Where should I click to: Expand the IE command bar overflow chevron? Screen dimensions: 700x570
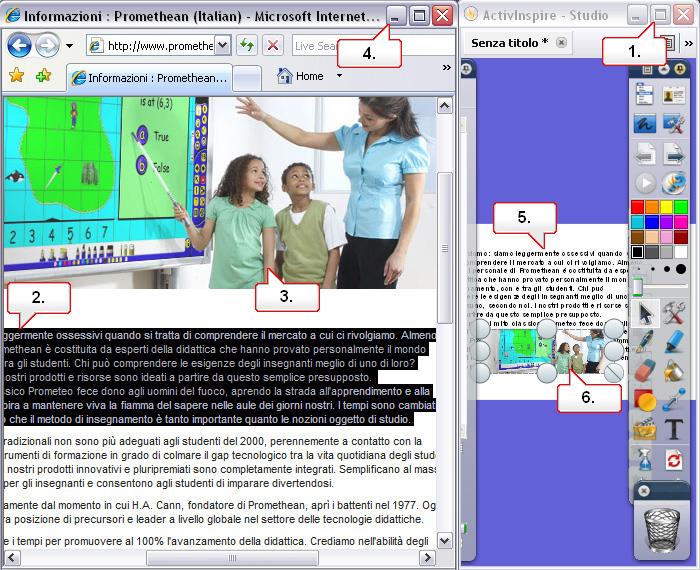point(446,67)
